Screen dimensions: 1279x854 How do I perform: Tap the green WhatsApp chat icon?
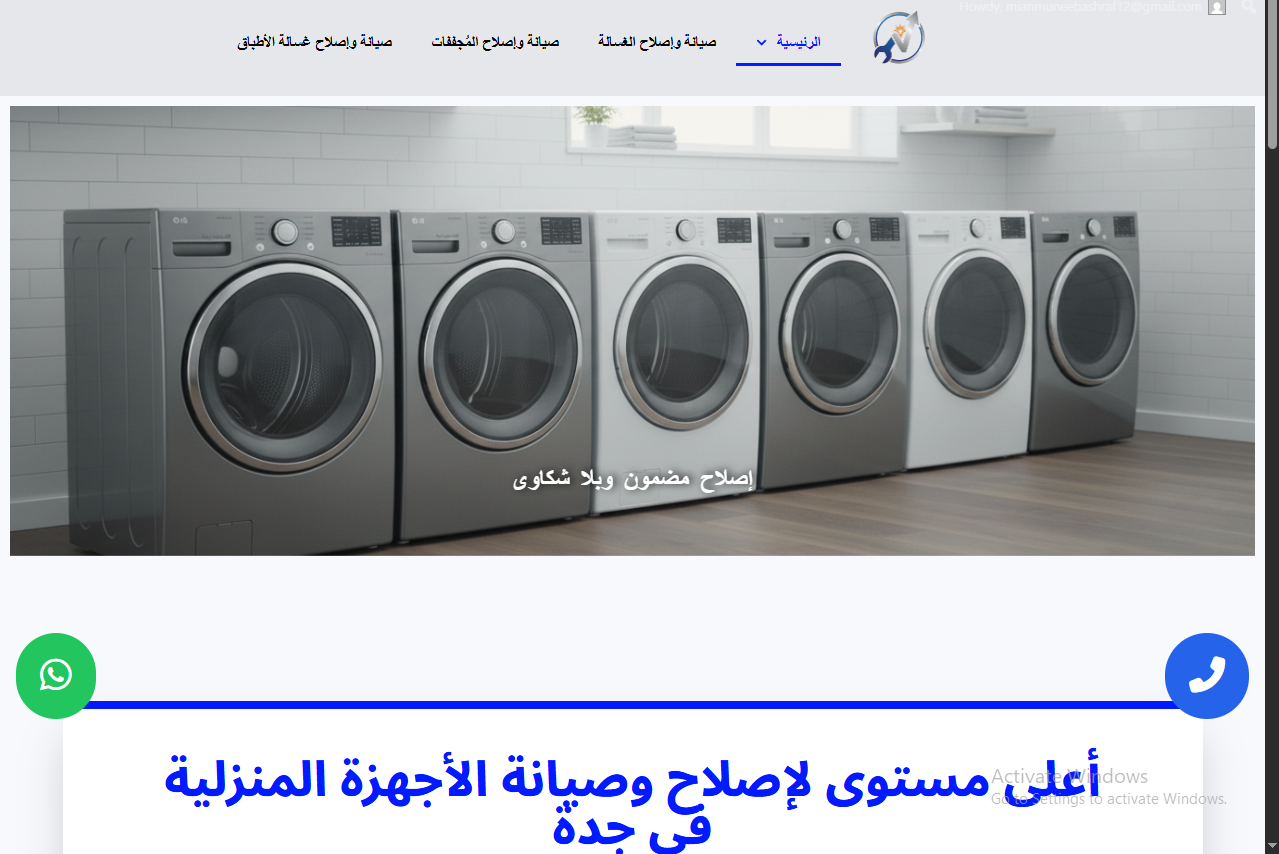[56, 676]
